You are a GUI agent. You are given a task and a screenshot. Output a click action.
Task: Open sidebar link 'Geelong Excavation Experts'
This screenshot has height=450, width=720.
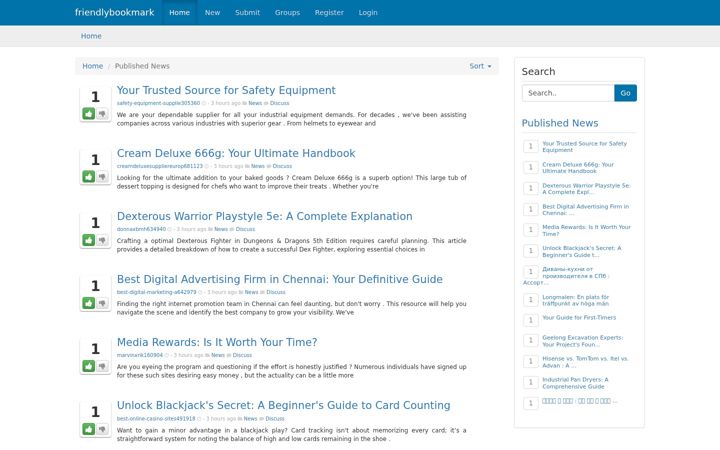(583, 341)
